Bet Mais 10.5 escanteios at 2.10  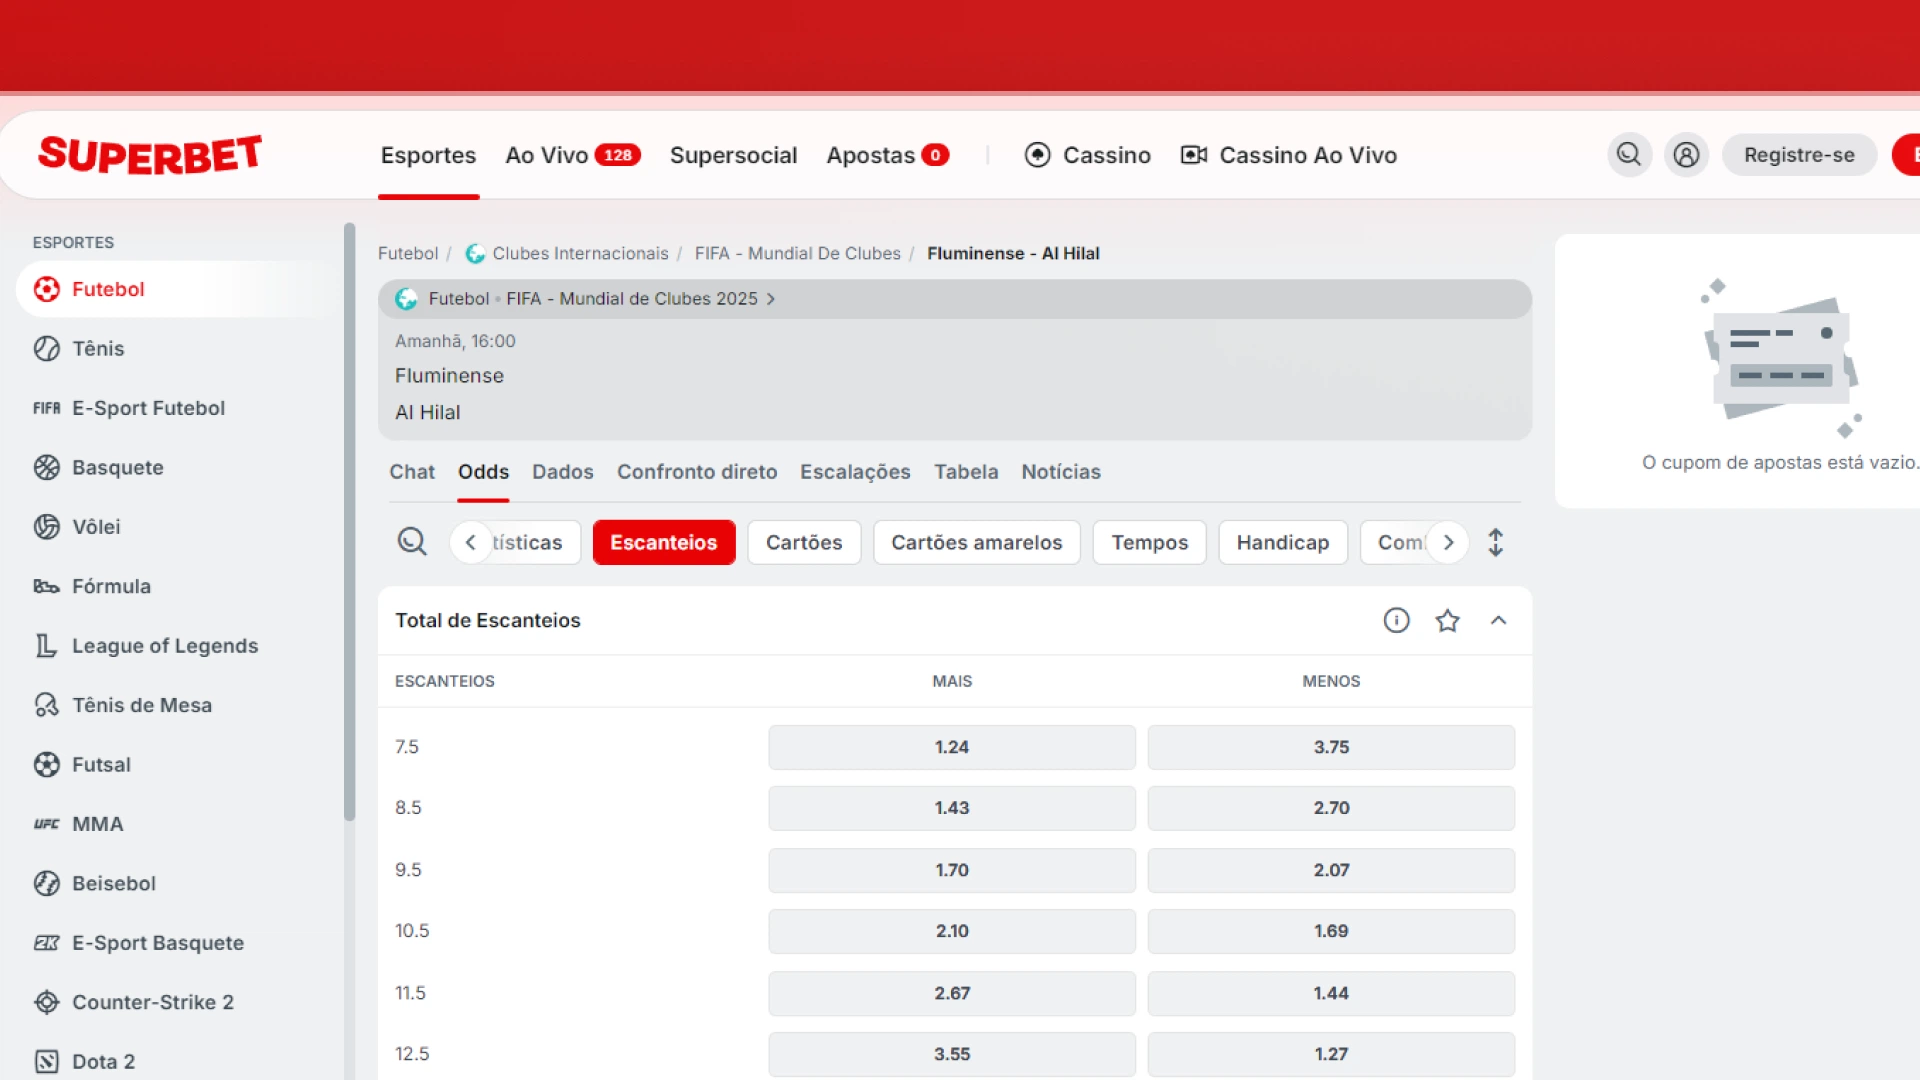(x=952, y=931)
